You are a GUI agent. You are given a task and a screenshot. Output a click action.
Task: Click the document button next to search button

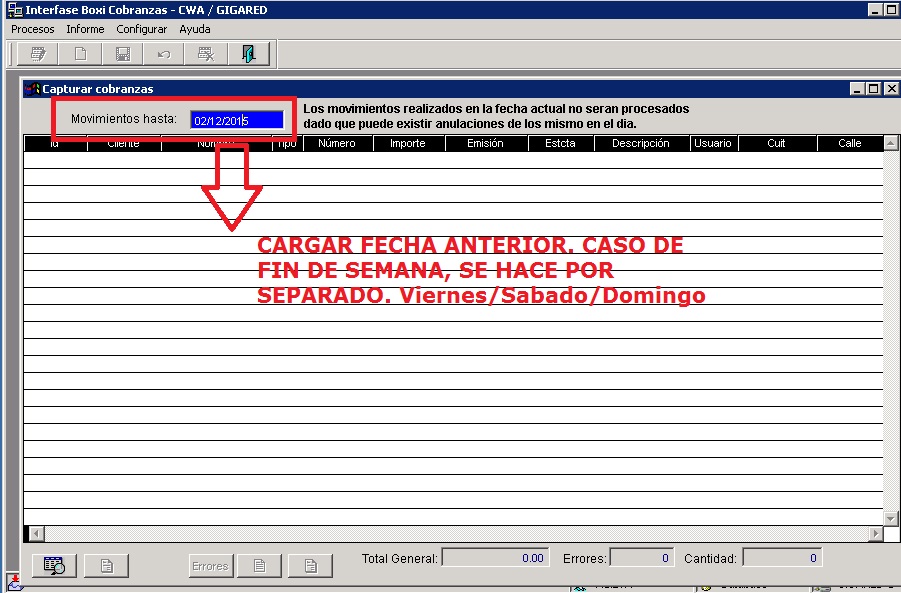tap(106, 566)
